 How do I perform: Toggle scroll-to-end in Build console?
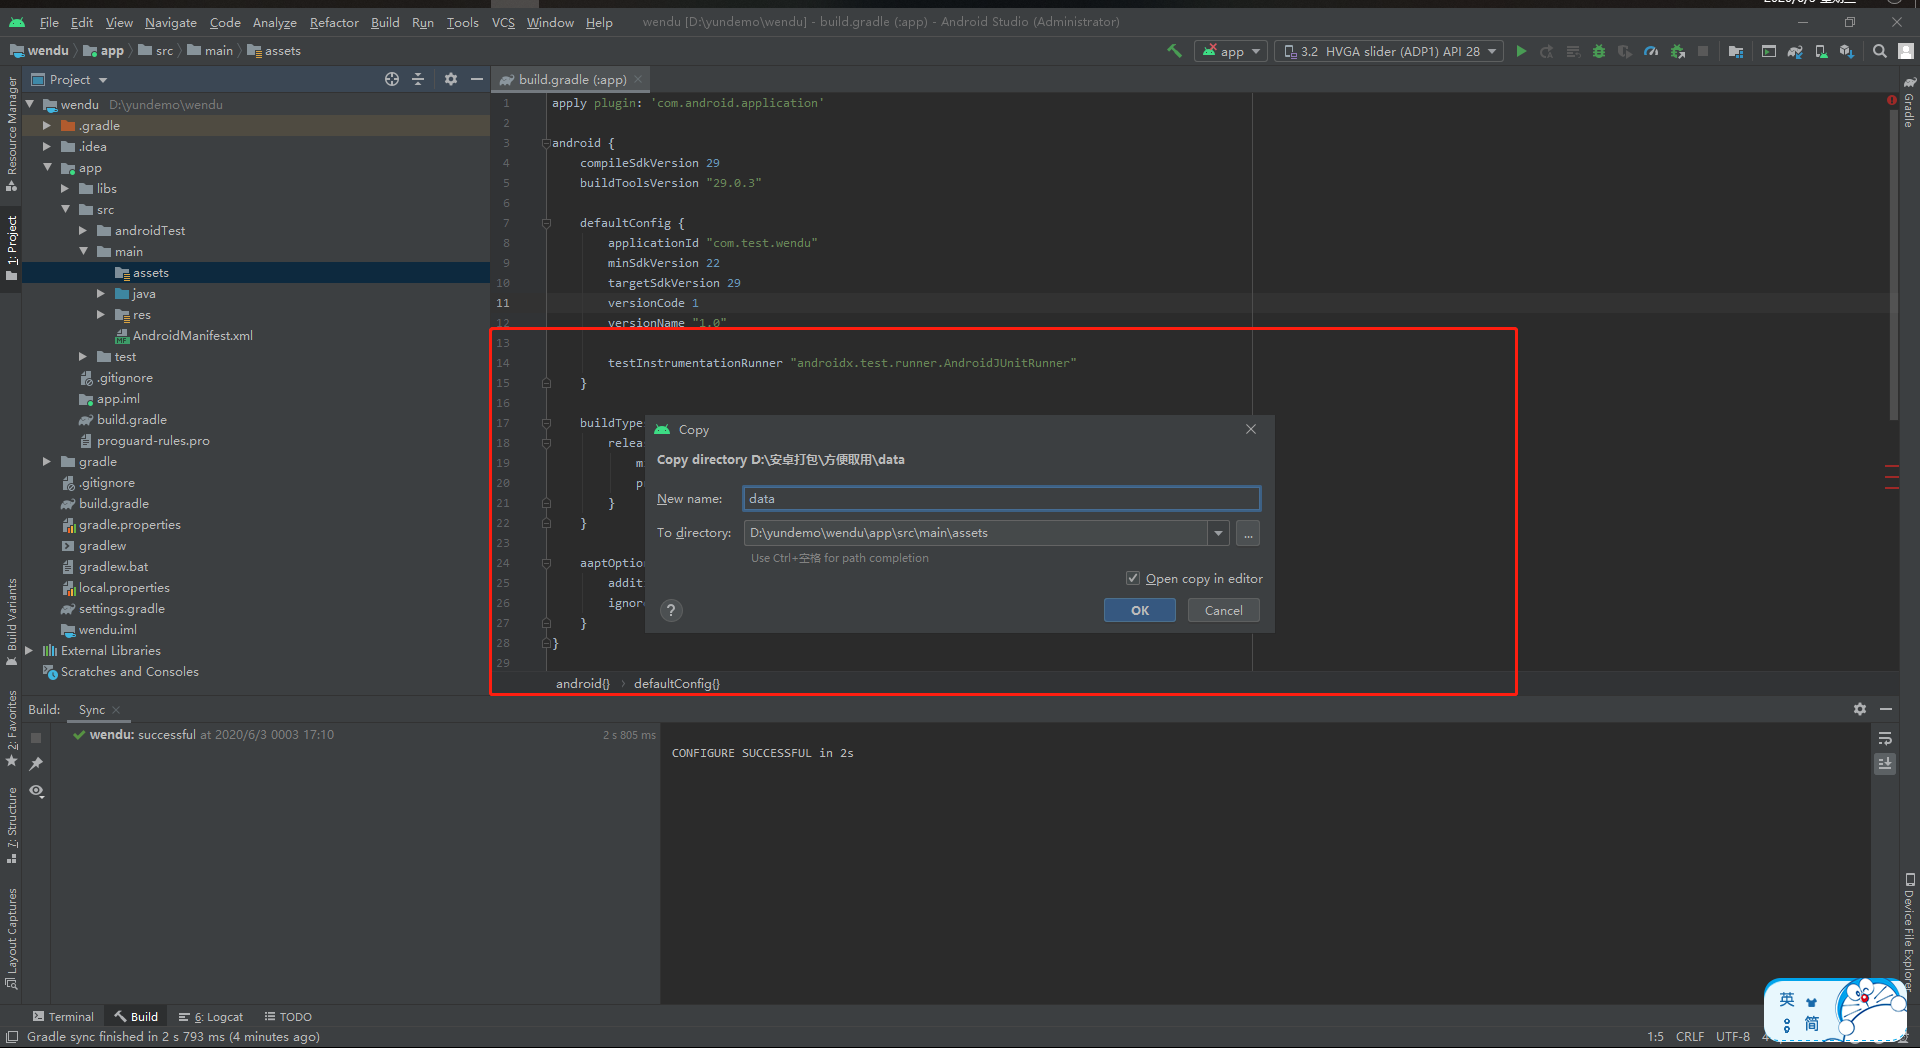[x=1885, y=763]
